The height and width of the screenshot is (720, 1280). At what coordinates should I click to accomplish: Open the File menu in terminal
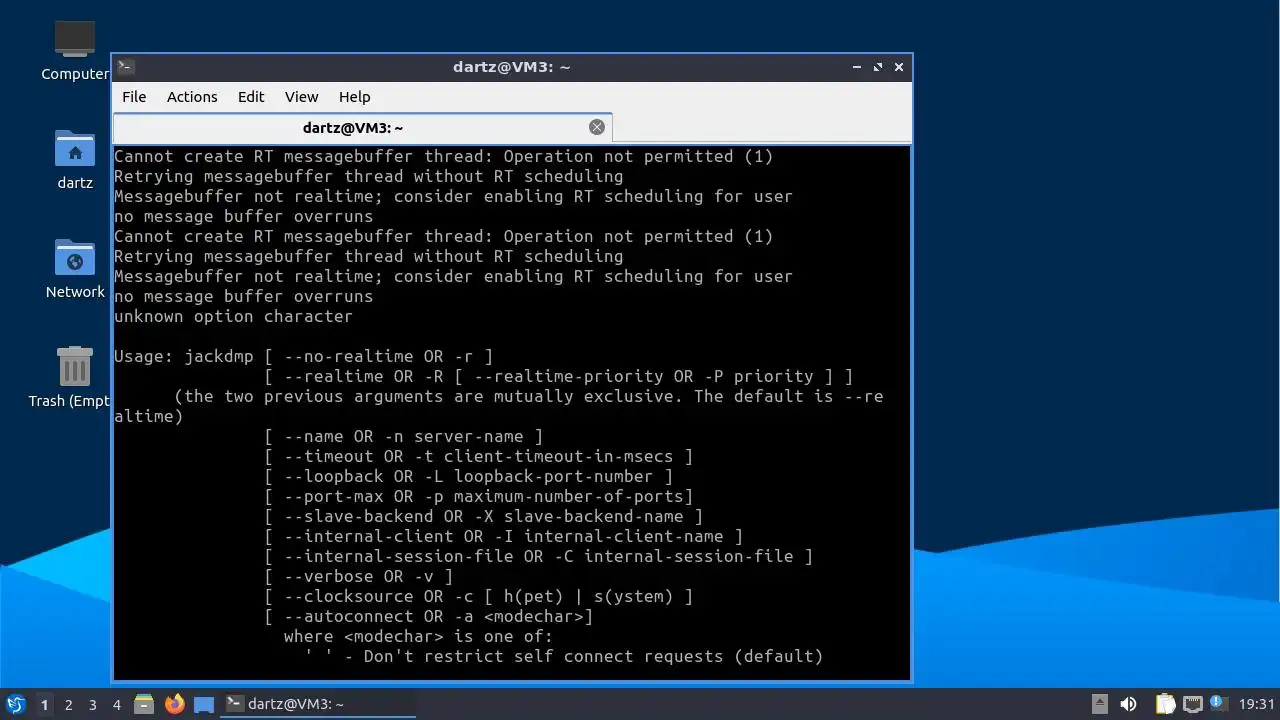pos(134,97)
